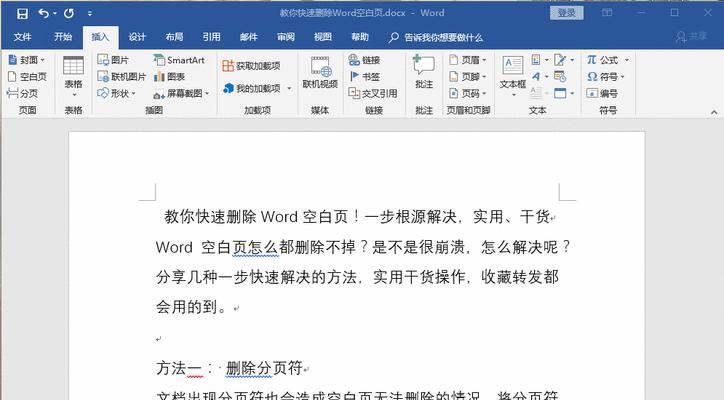Image resolution: width=724 pixels, height=400 pixels.
Task: Open the 公式 equation dropdown arrow
Action: (626, 60)
